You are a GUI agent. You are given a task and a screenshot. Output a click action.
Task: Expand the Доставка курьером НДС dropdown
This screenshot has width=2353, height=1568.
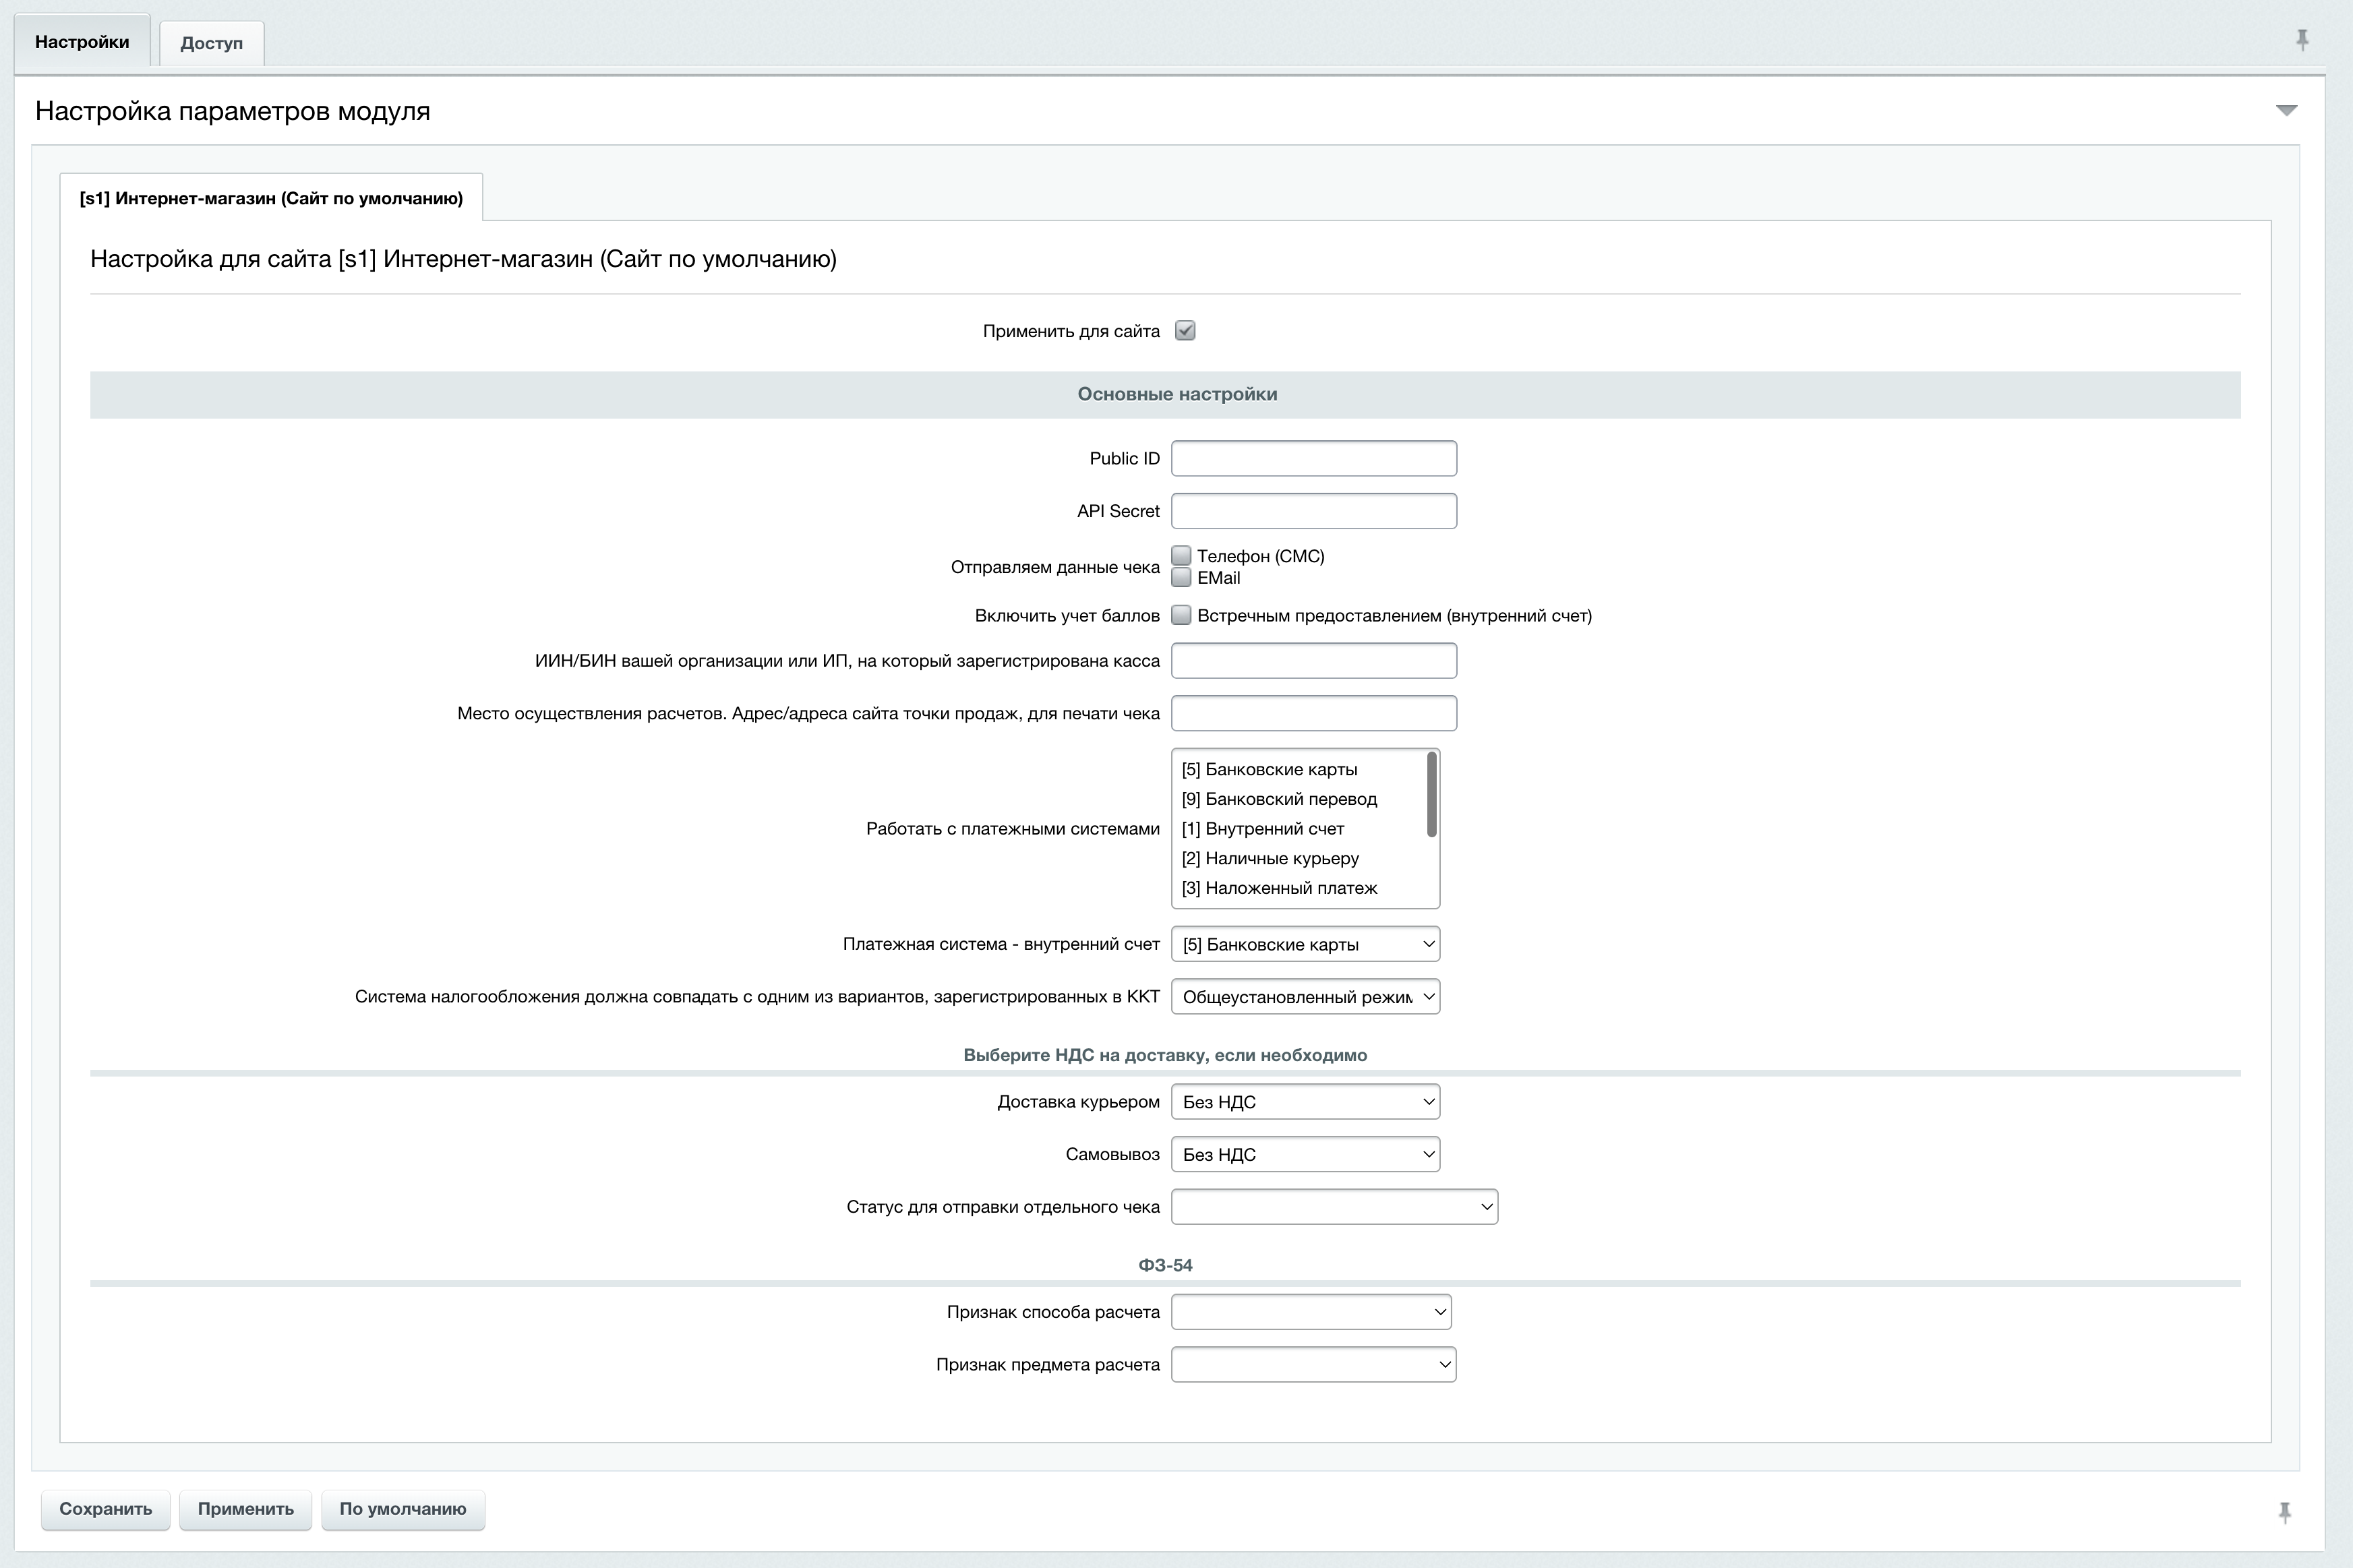point(1305,1102)
